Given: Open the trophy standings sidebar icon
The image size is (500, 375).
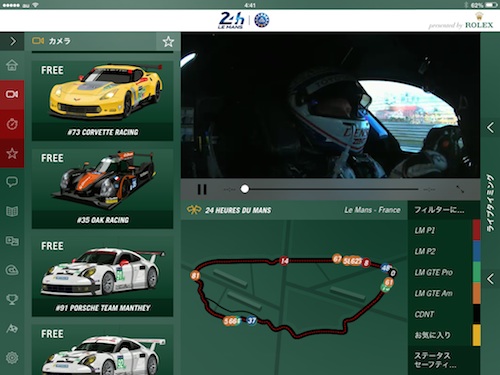Looking at the screenshot, I should tap(12, 299).
